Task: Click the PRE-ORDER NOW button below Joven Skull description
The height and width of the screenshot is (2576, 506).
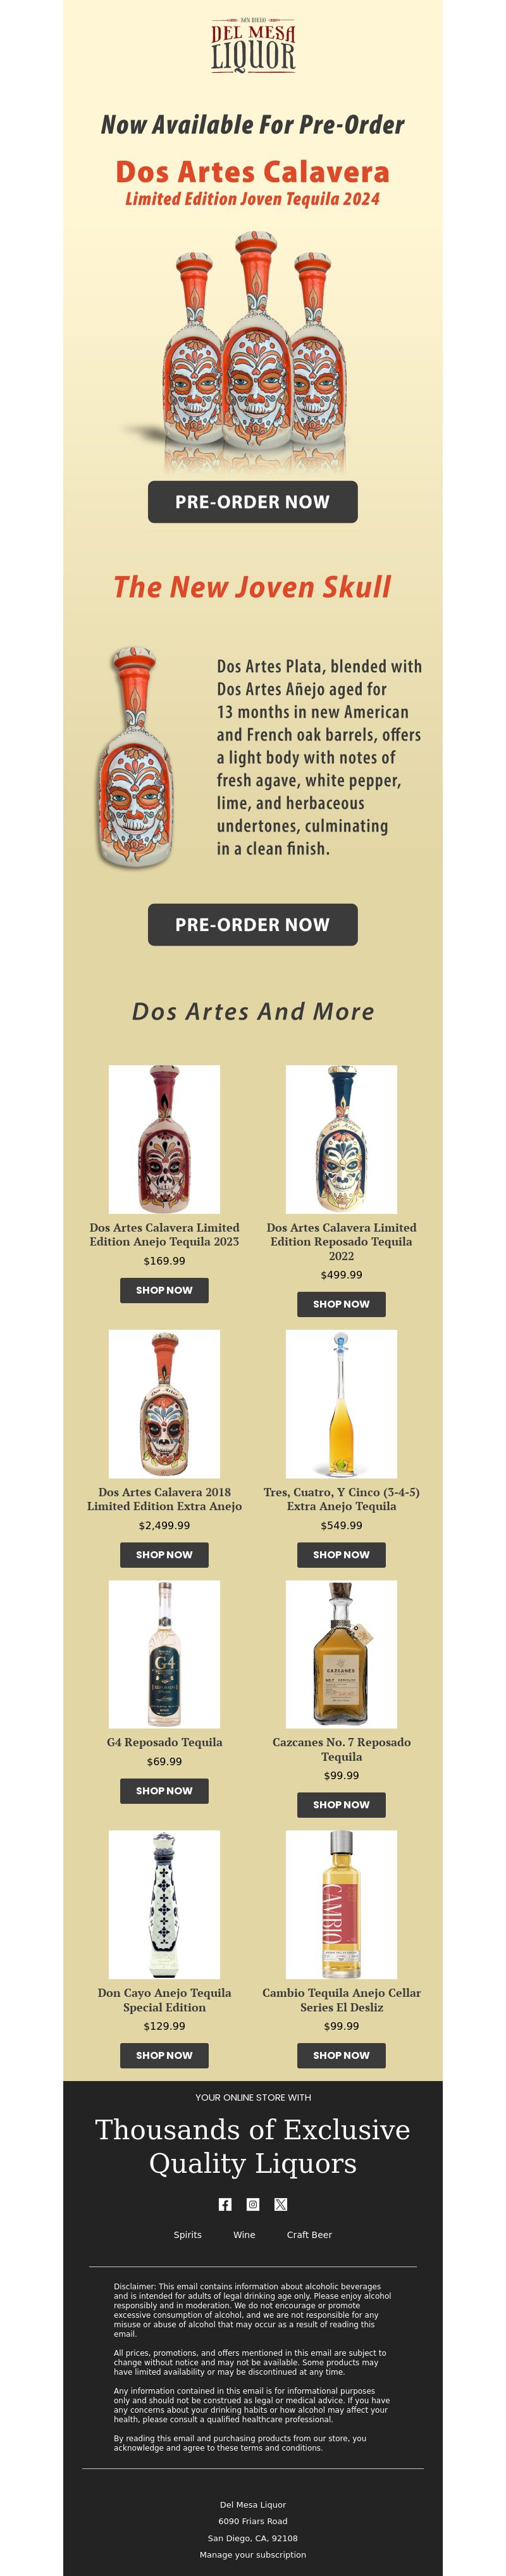Action: click(253, 925)
